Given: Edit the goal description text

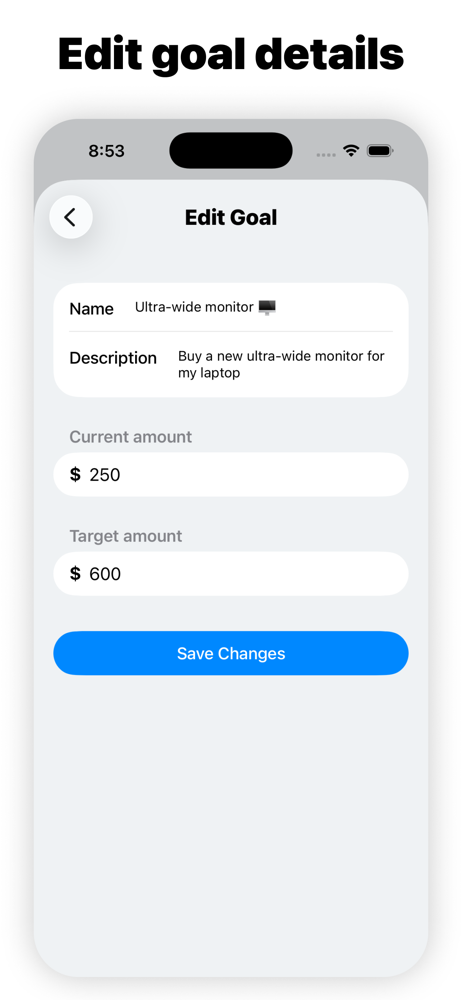Looking at the screenshot, I should pos(281,364).
